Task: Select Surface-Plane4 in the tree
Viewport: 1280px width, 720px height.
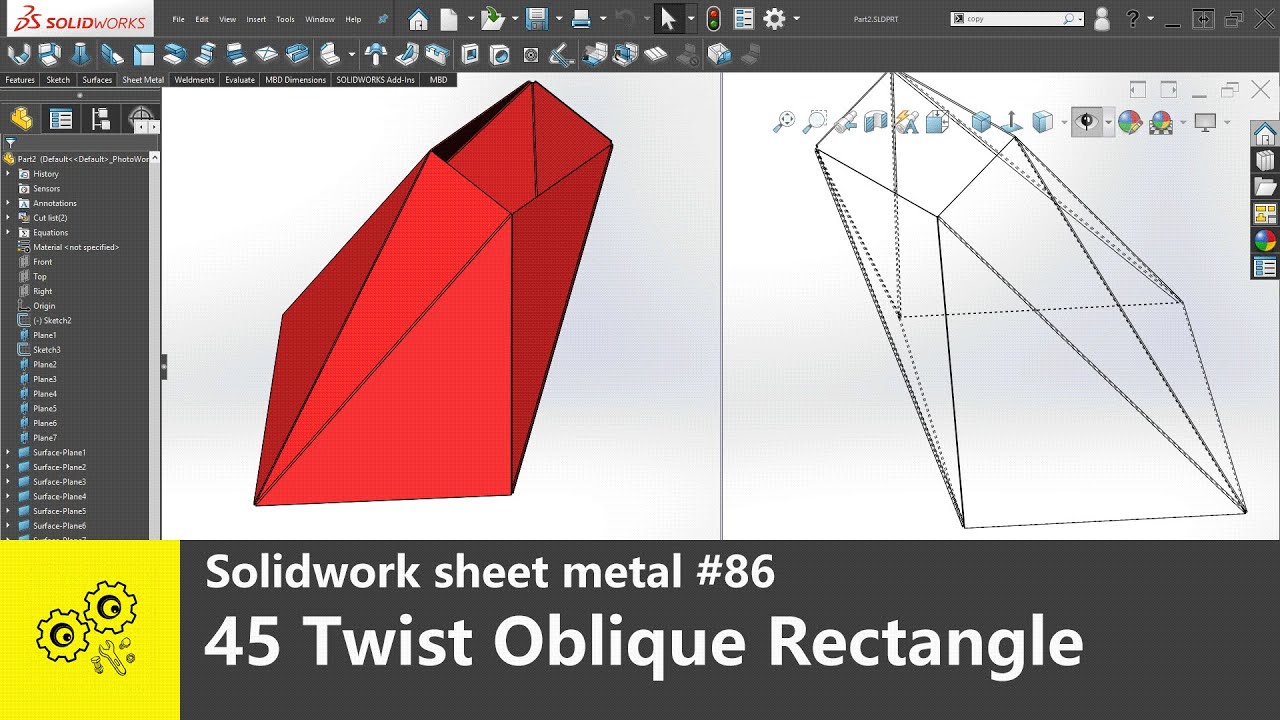Action: pos(59,496)
